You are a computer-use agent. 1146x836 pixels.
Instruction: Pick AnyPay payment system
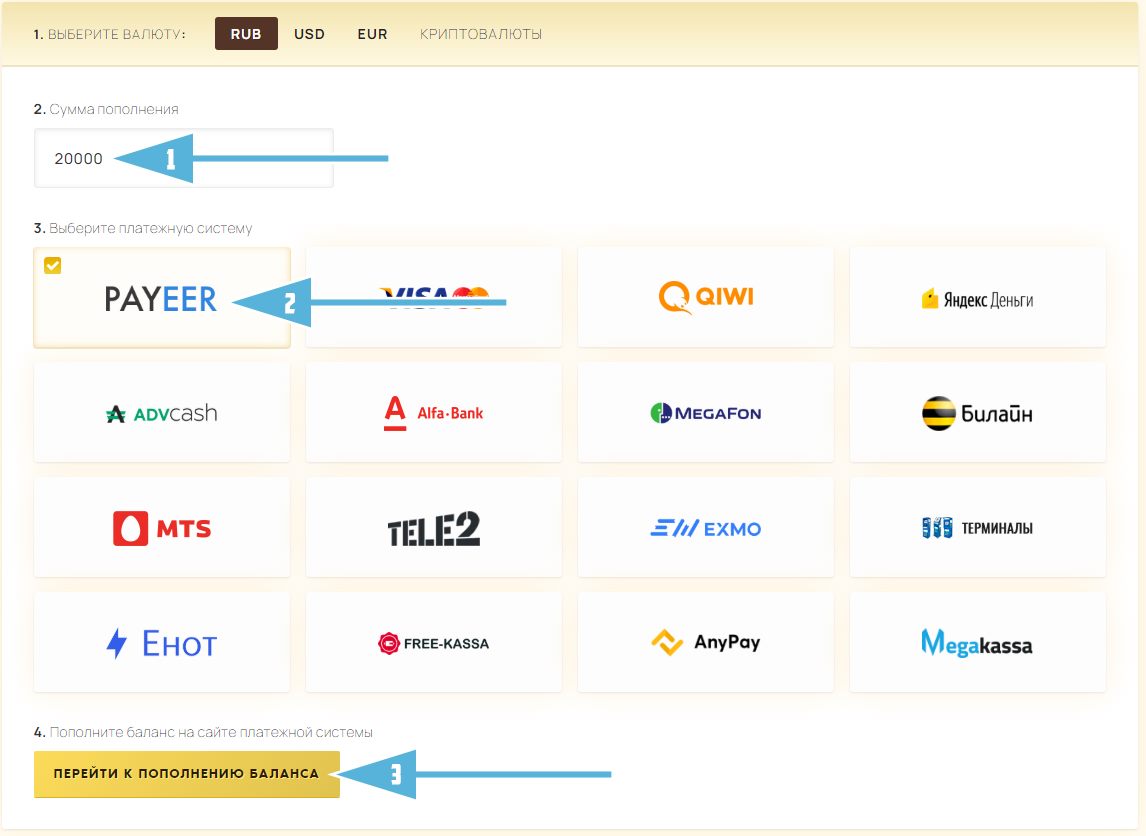tap(705, 642)
